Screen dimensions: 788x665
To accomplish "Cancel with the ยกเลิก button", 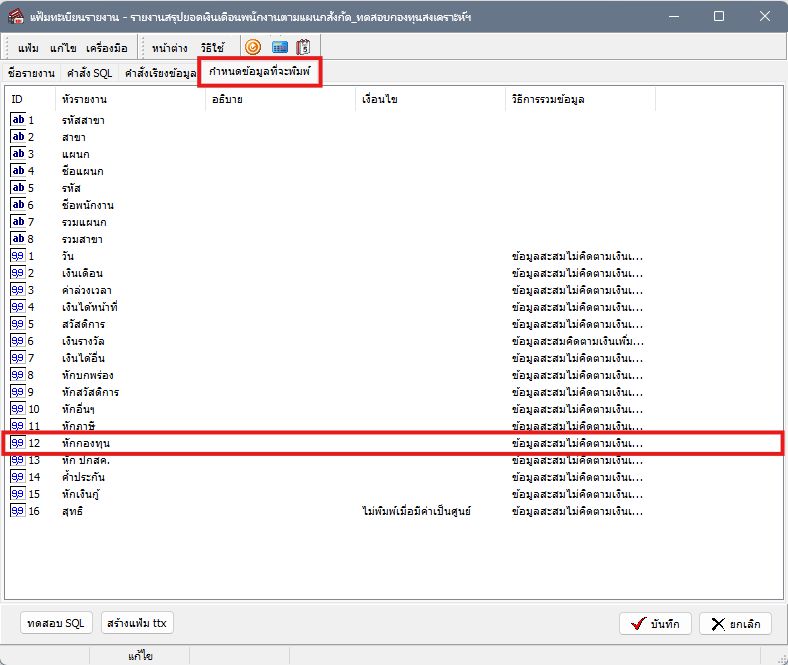I will coord(735,624).
